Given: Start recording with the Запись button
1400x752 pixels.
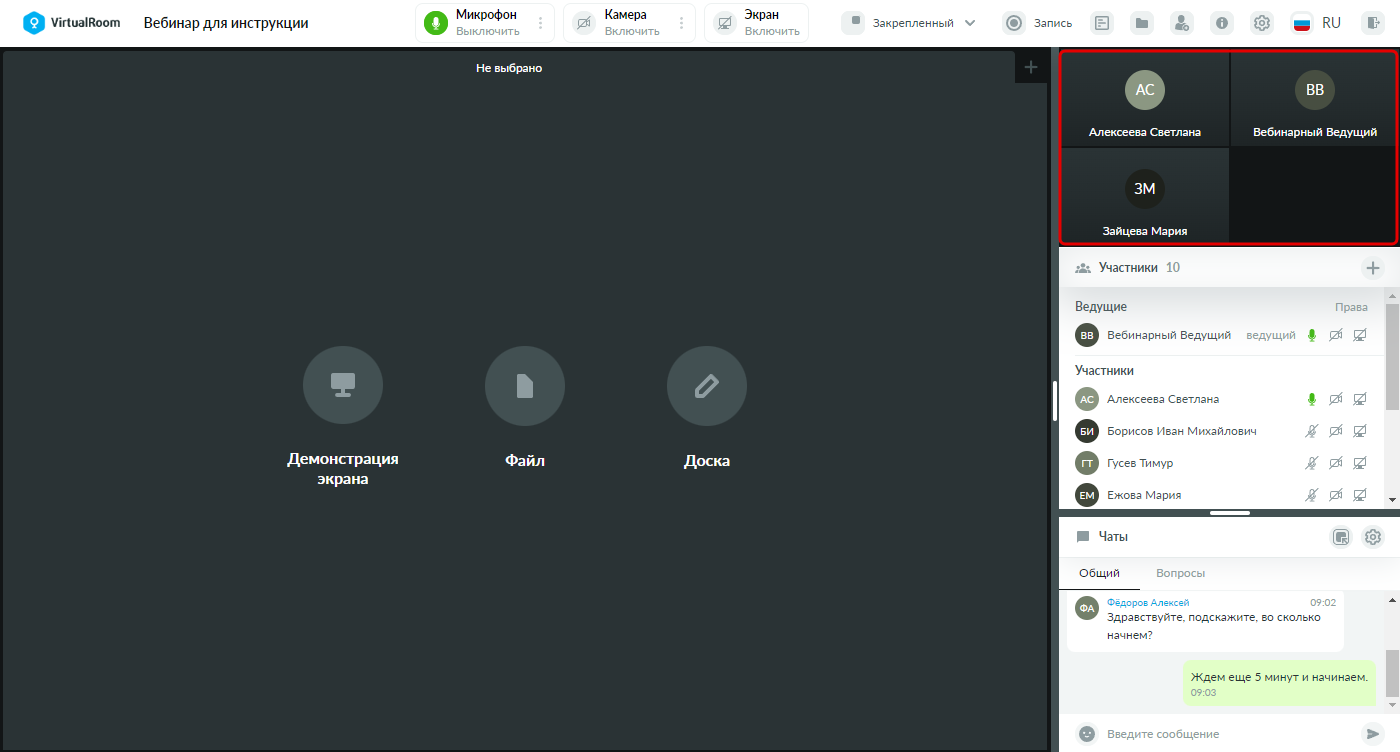Looking at the screenshot, I should [1038, 23].
